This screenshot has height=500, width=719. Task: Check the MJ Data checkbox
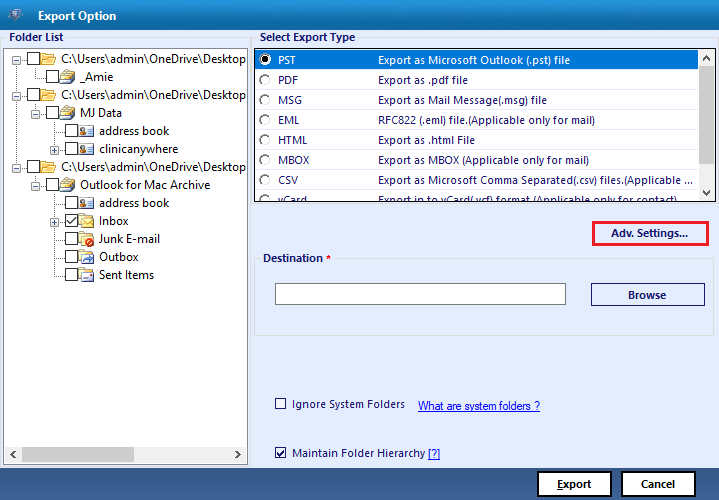52,112
